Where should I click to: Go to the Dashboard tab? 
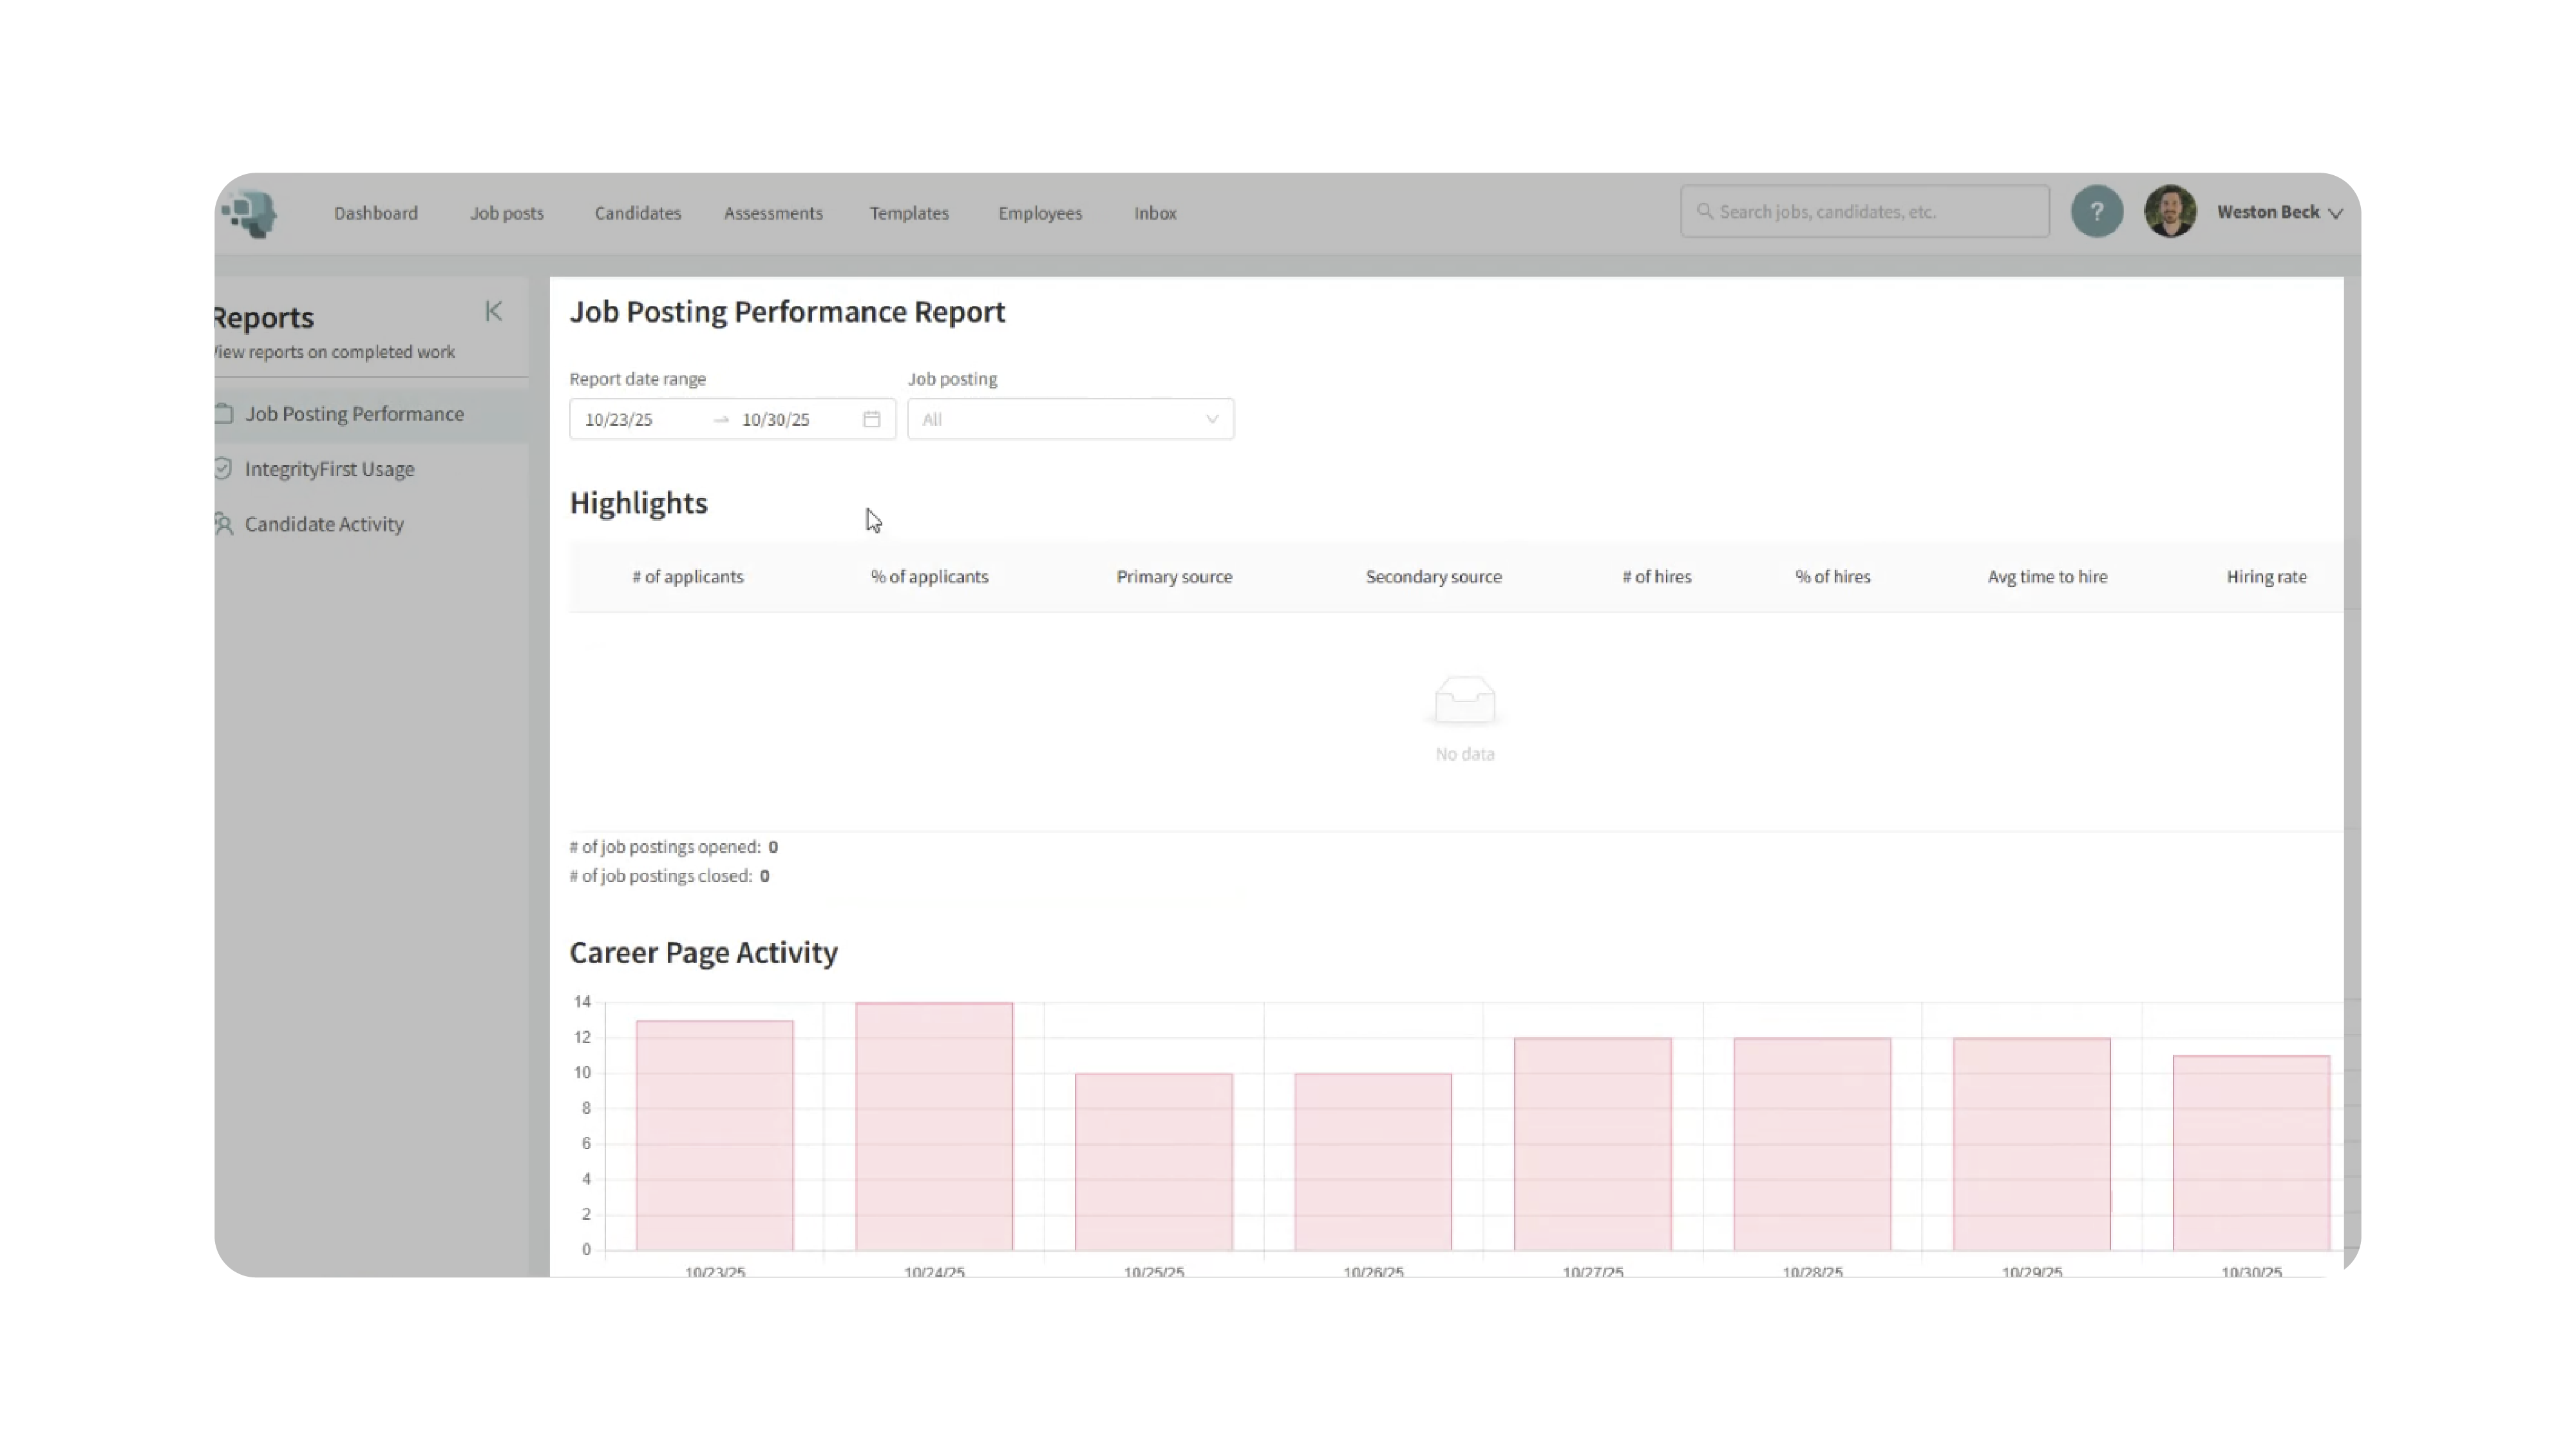coord(376,213)
